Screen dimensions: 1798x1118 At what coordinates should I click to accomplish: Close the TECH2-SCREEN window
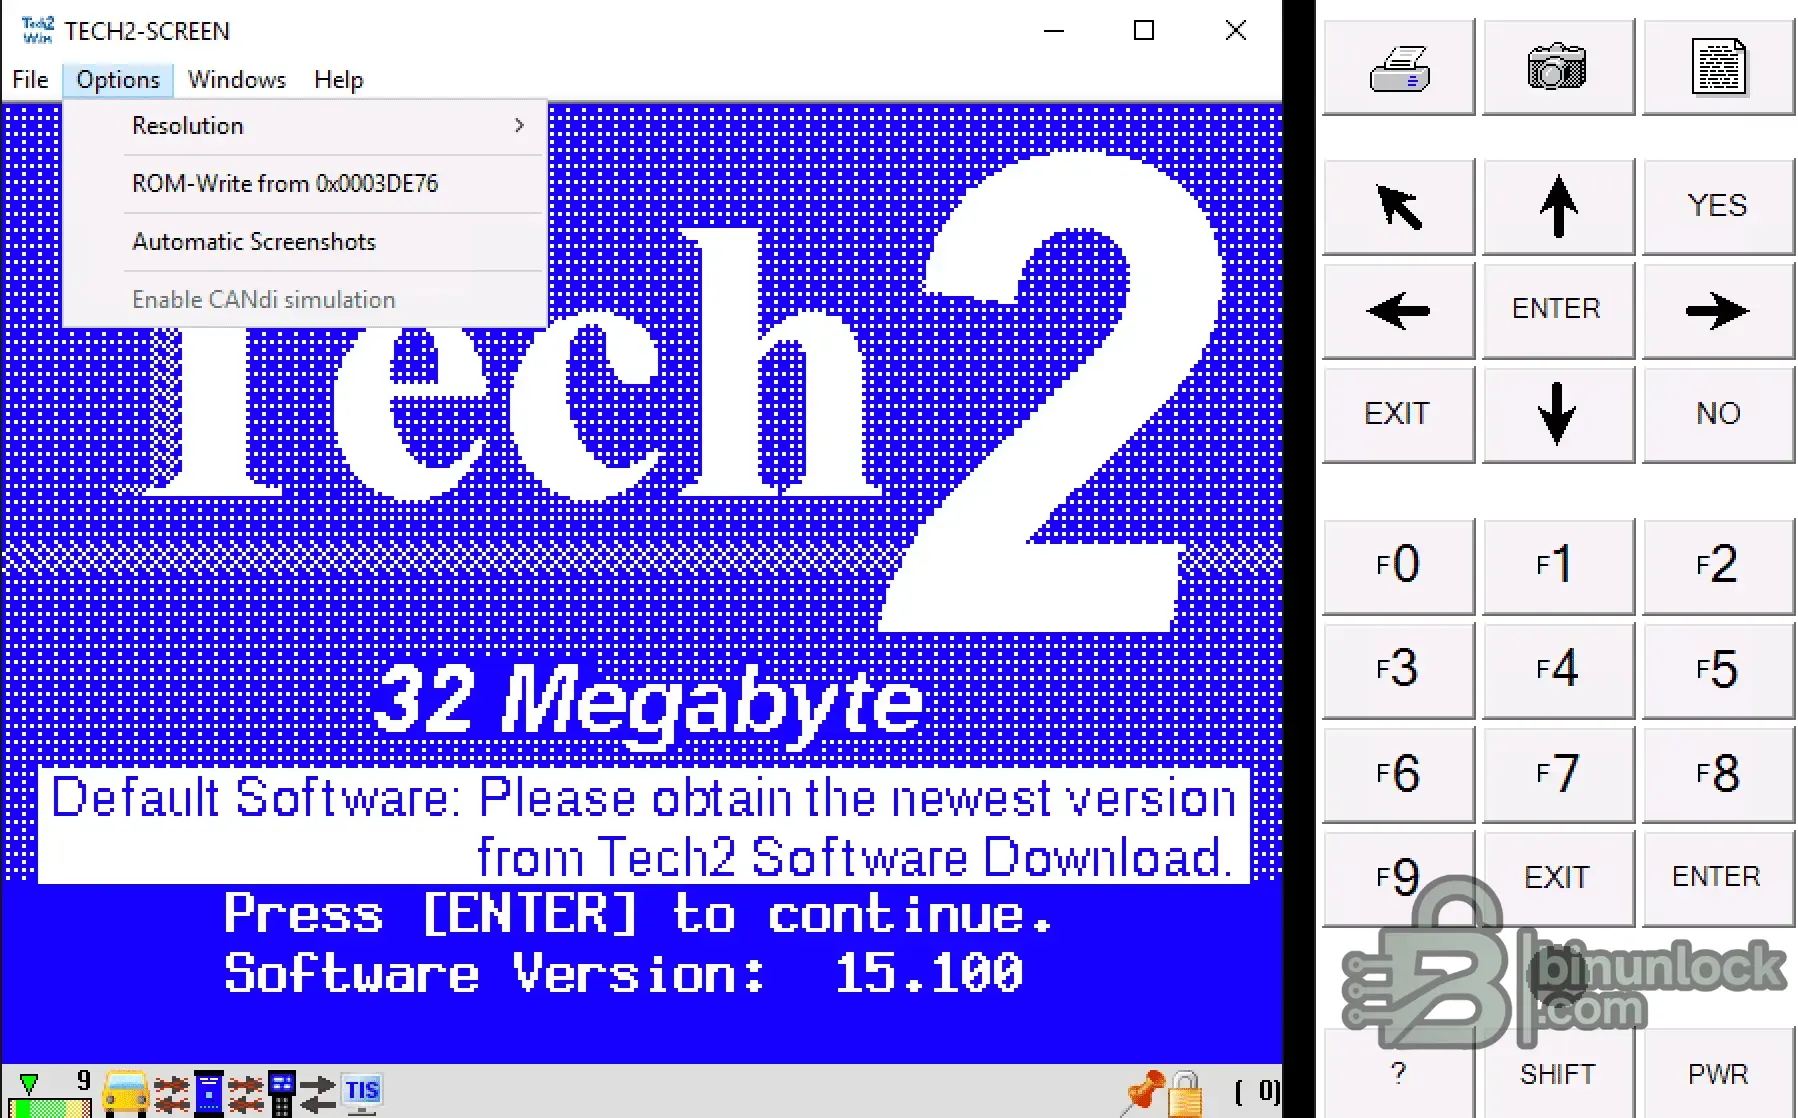pos(1236,31)
